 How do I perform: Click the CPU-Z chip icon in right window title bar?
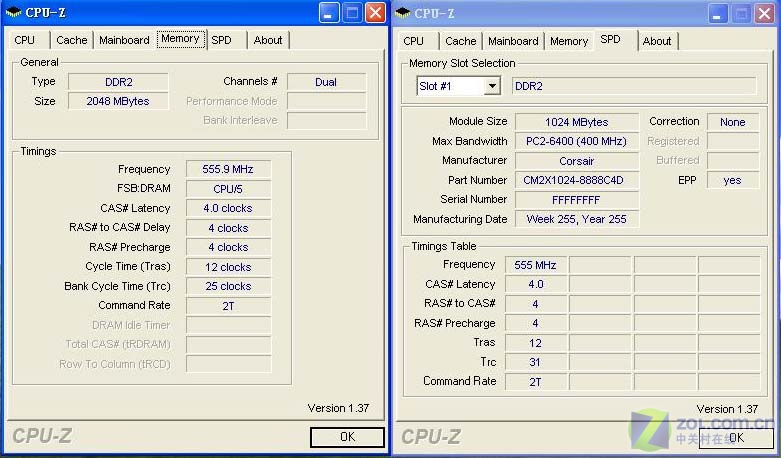point(402,13)
